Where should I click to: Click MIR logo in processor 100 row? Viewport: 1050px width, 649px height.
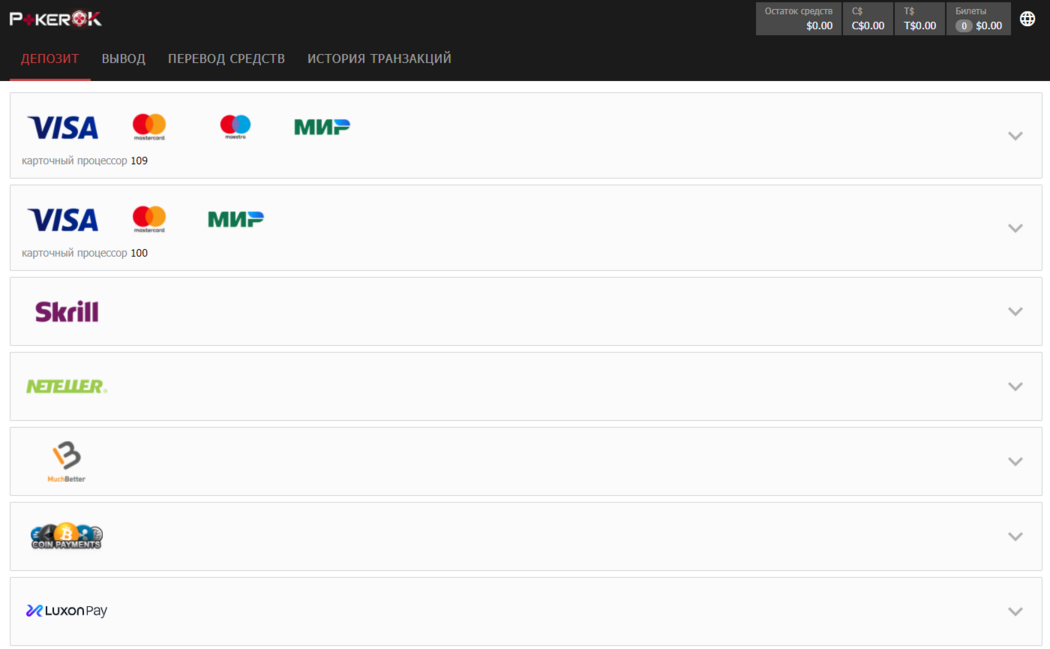click(236, 219)
